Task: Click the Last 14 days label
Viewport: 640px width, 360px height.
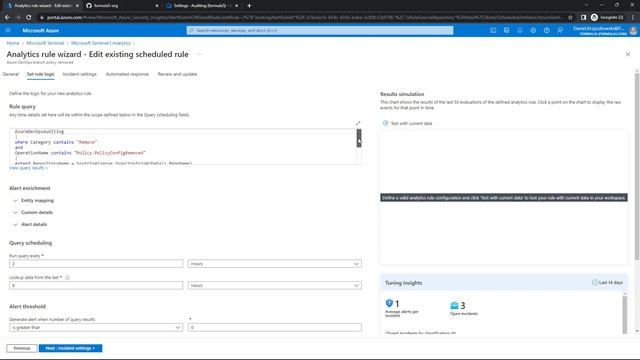Action: click(611, 282)
